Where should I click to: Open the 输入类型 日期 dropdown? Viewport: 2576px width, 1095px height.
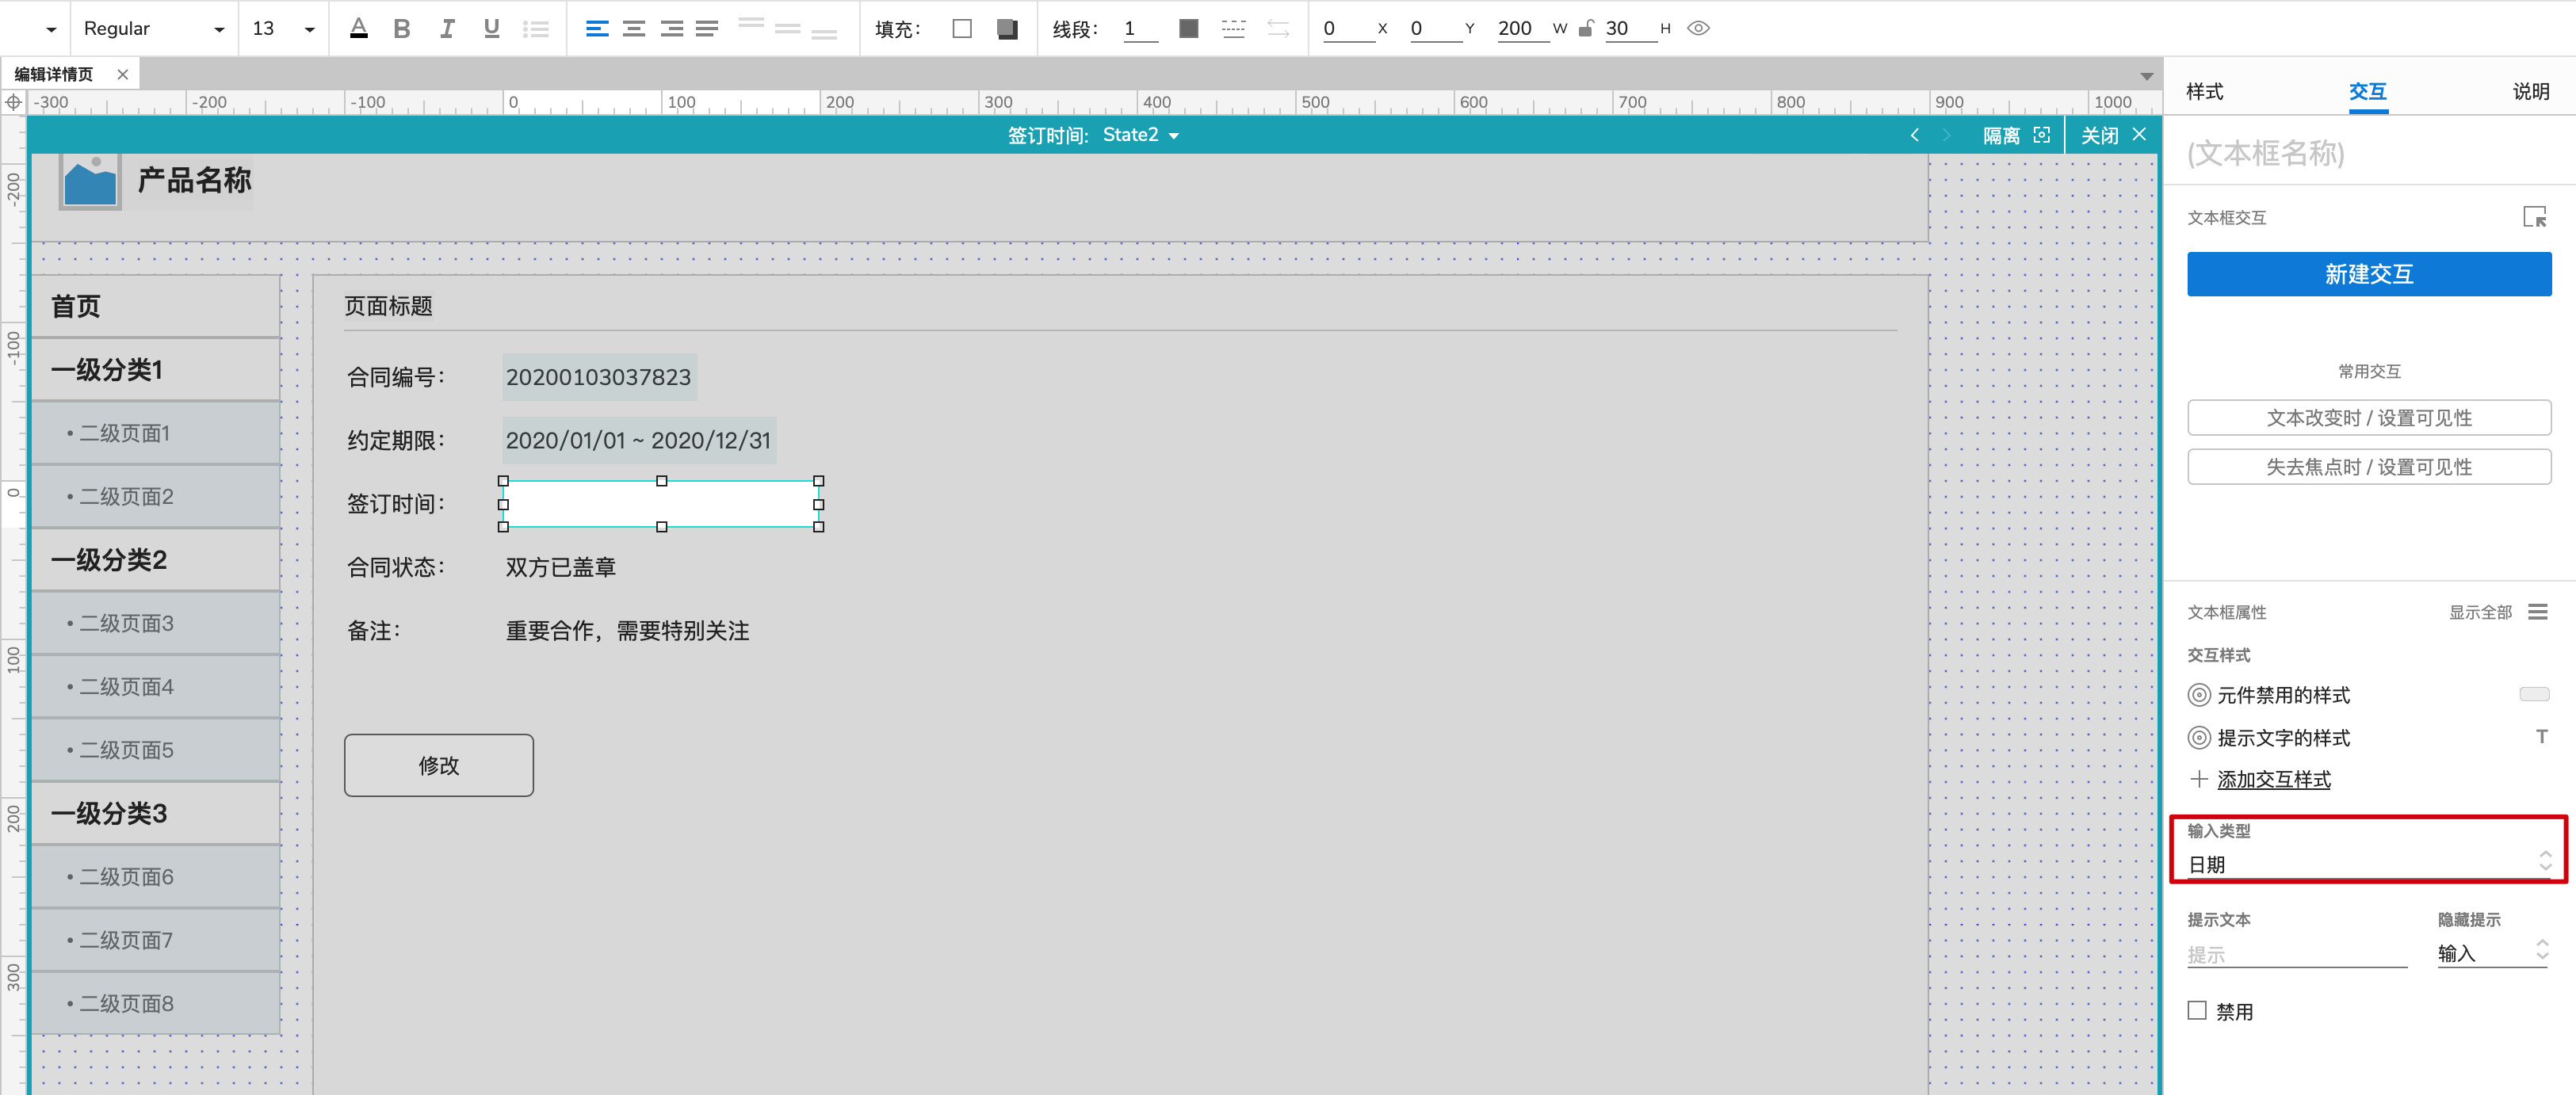(2369, 862)
